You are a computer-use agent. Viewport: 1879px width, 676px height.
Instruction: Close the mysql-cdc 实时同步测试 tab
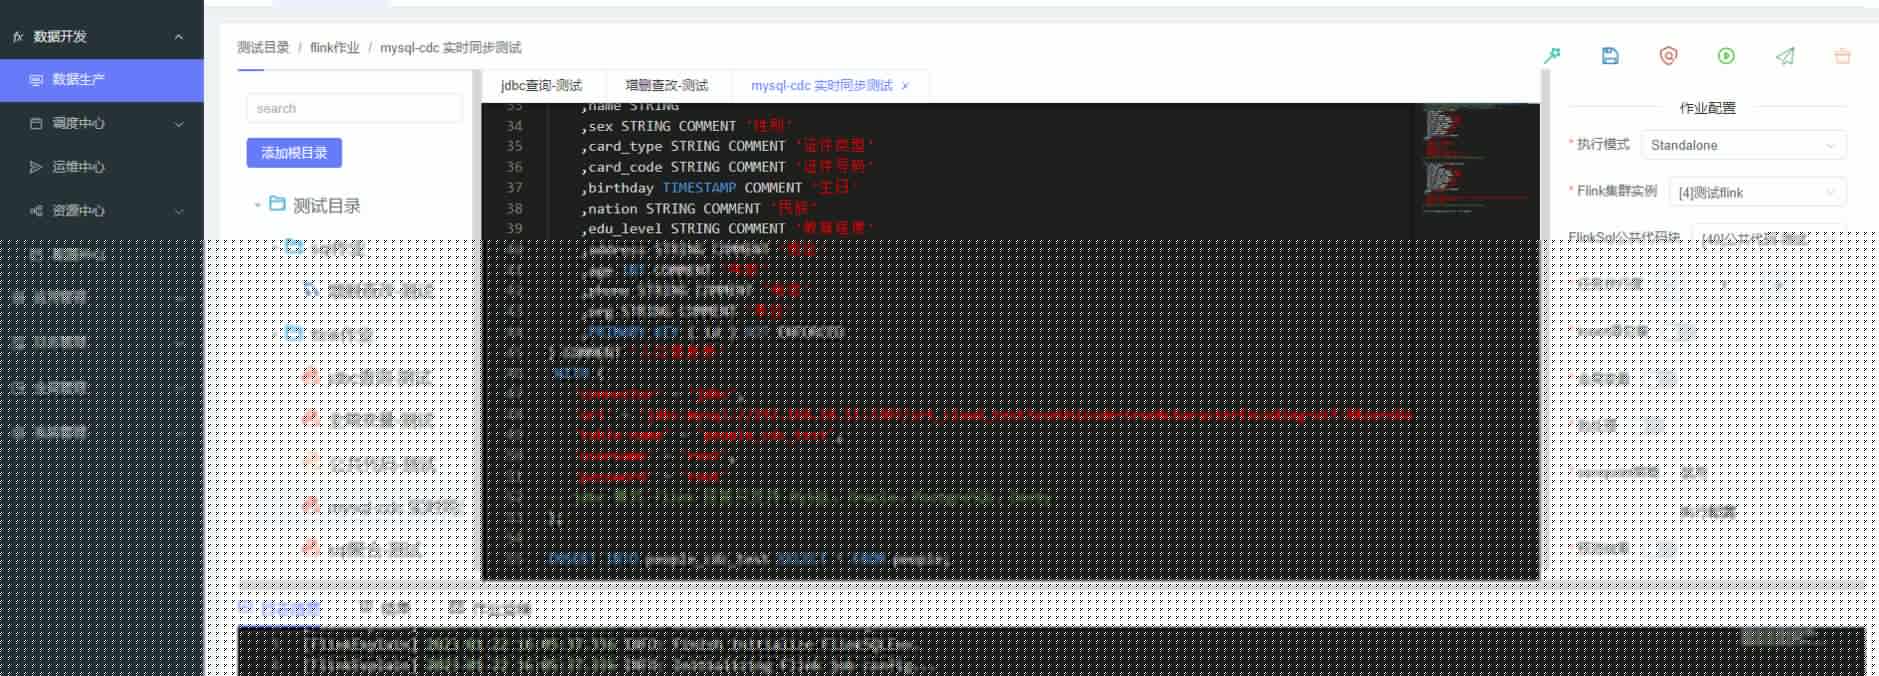[905, 86]
